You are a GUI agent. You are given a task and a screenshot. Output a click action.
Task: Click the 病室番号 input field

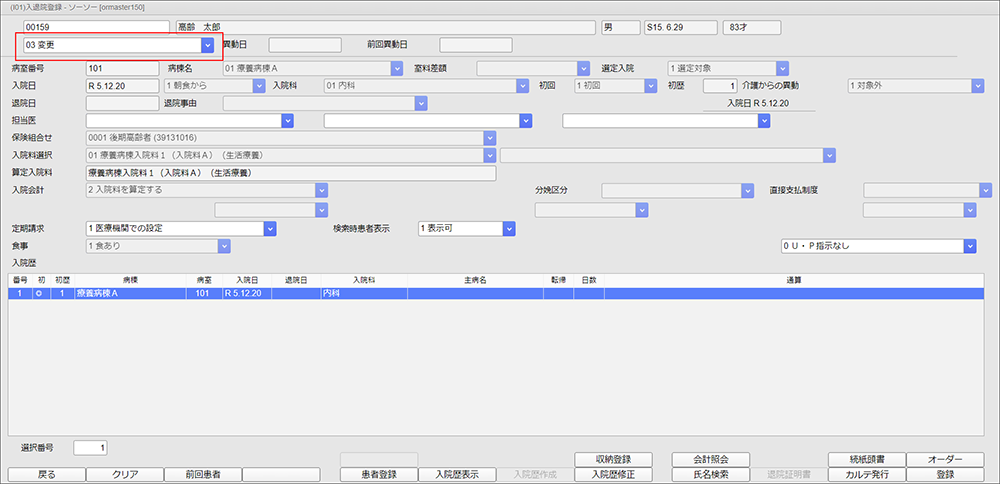pyautogui.click(x=122, y=68)
